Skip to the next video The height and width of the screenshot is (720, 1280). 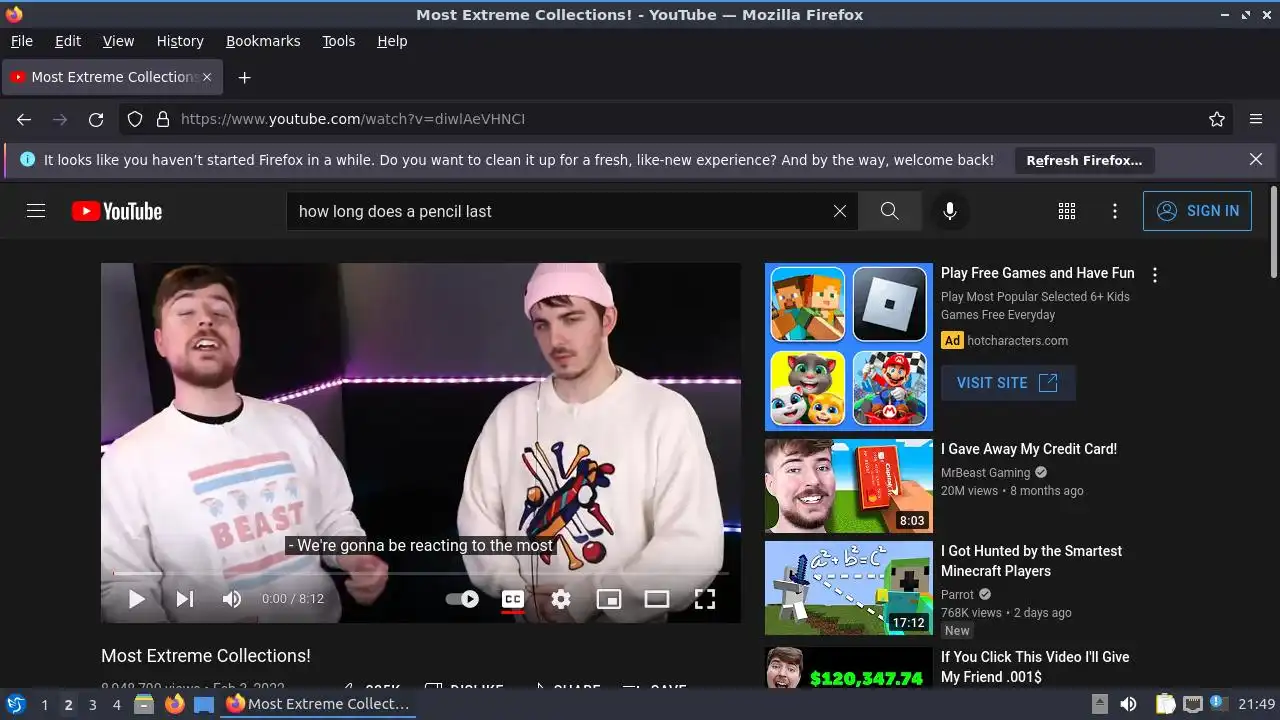click(185, 599)
